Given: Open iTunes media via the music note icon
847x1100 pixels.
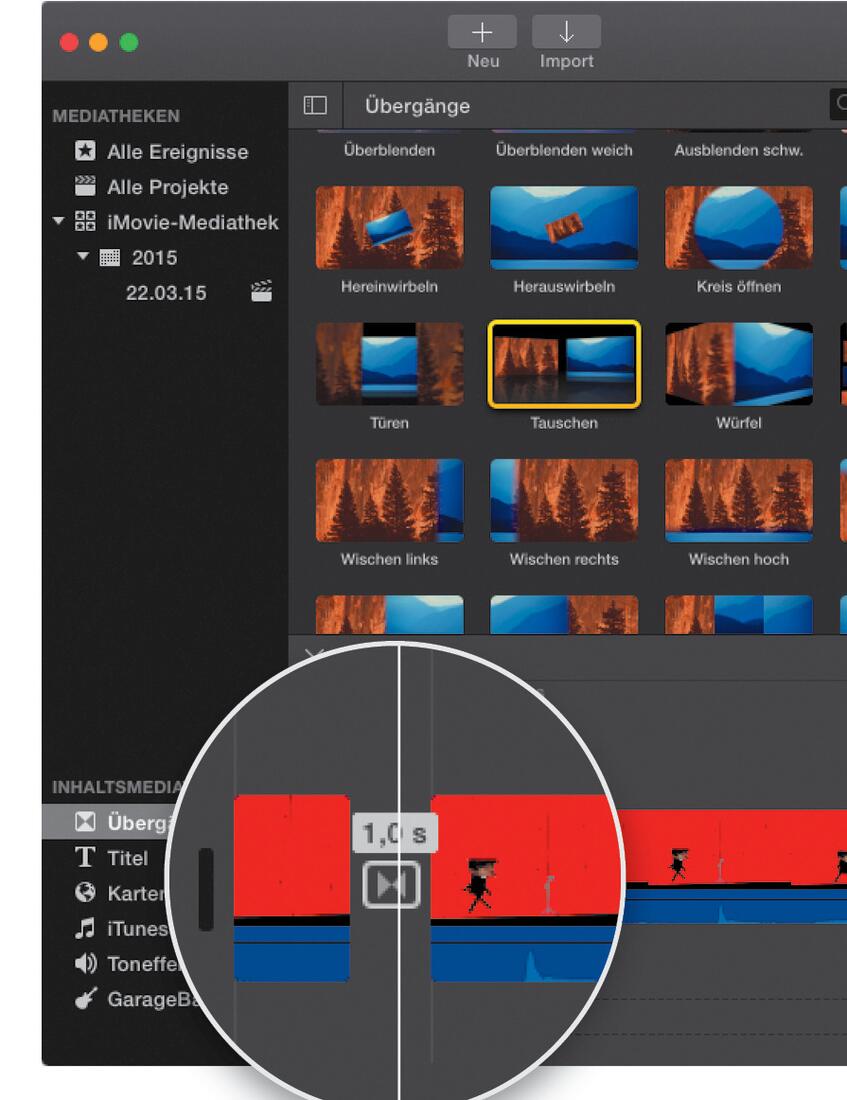Looking at the screenshot, I should pos(88,928).
